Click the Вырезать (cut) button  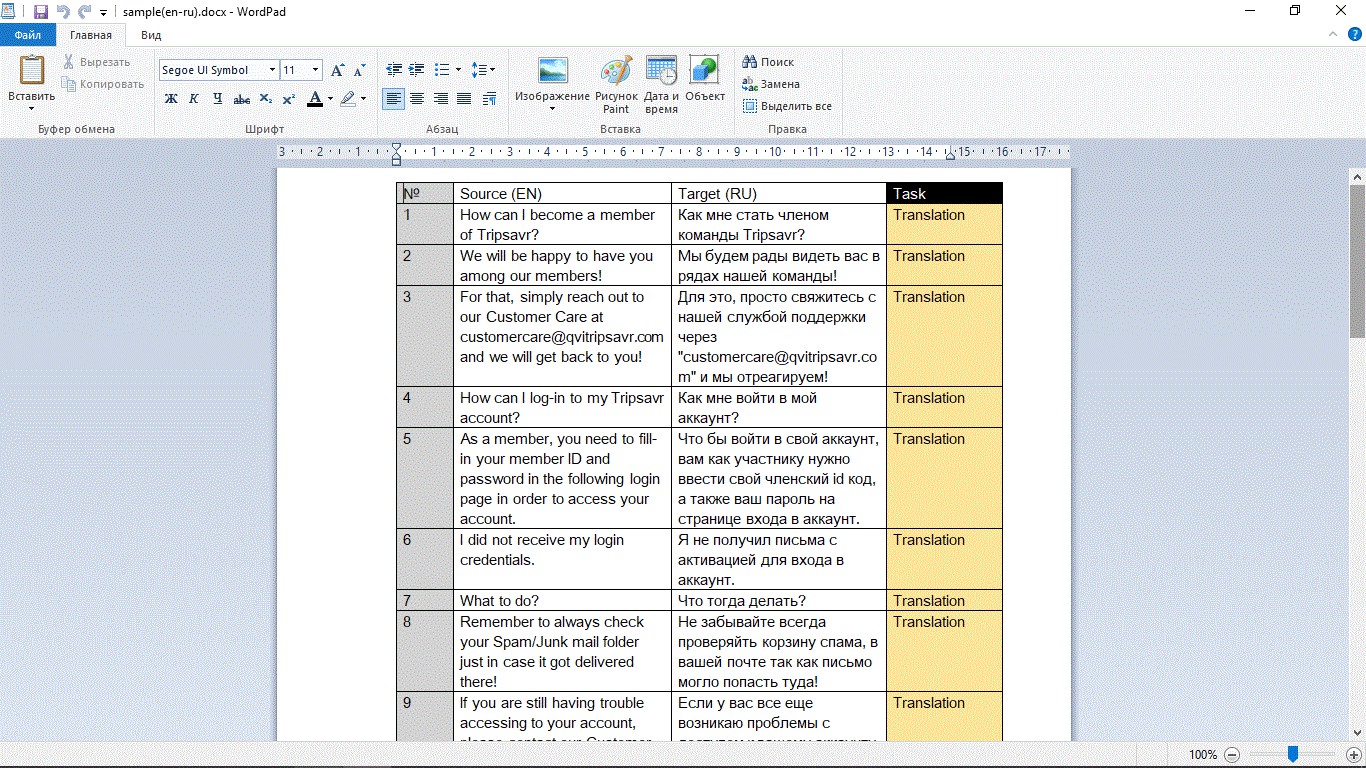click(x=96, y=62)
